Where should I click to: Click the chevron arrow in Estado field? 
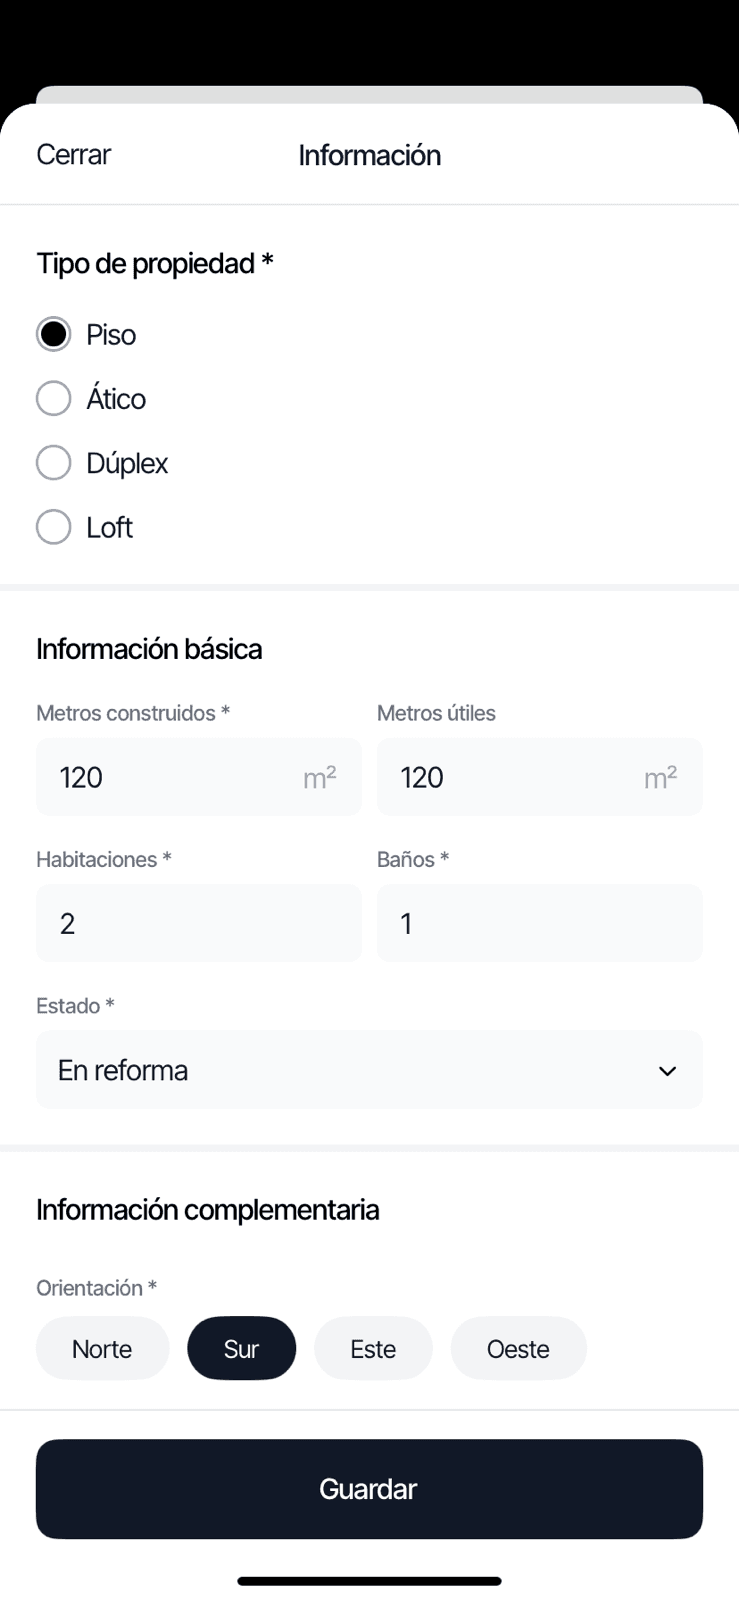click(x=667, y=1071)
